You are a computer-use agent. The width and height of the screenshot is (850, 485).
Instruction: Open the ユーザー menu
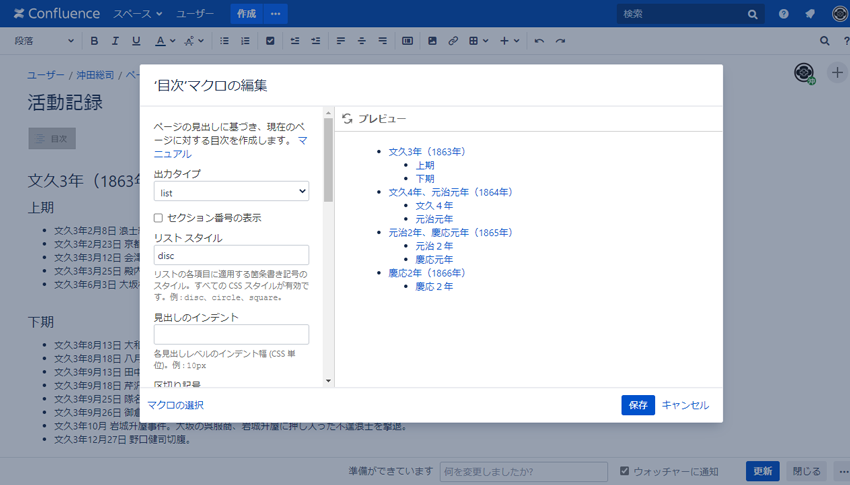pos(195,14)
